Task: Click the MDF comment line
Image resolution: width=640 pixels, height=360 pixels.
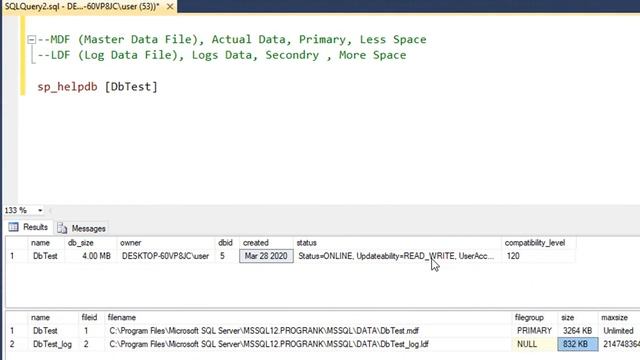Action: click(232, 40)
